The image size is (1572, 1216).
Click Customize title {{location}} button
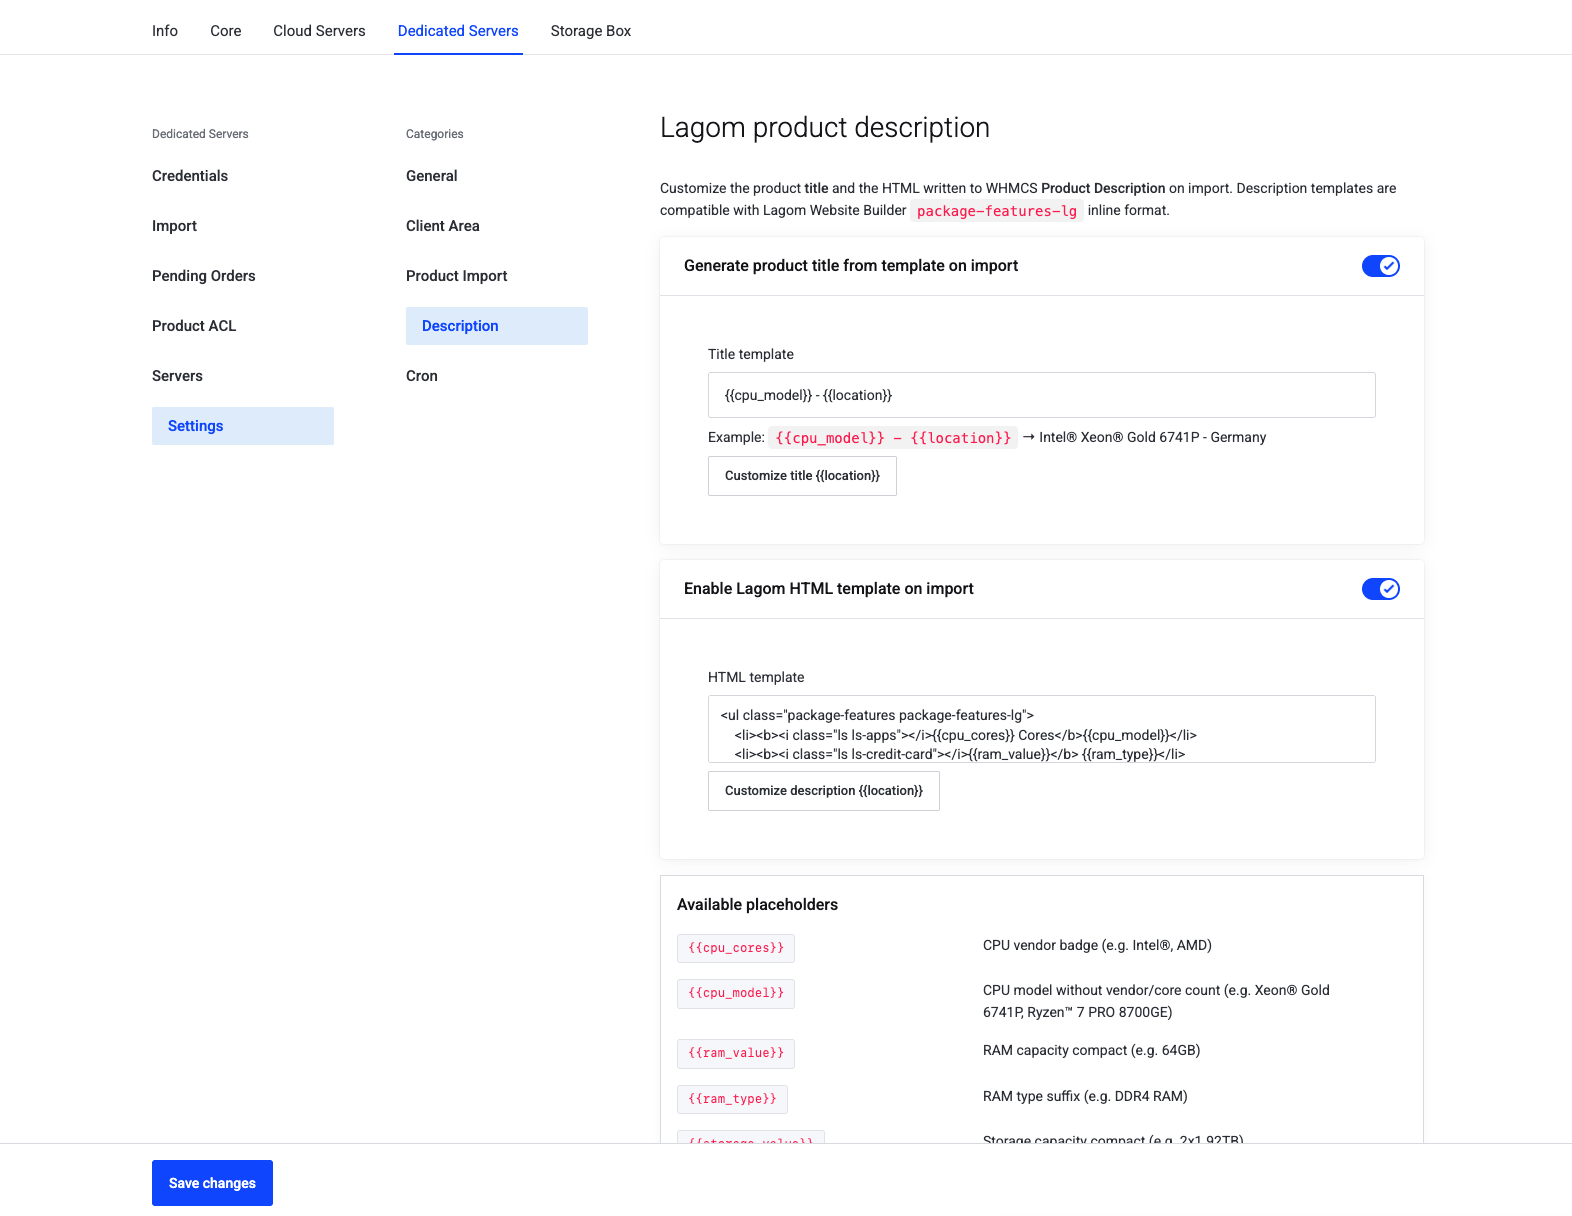[802, 476]
